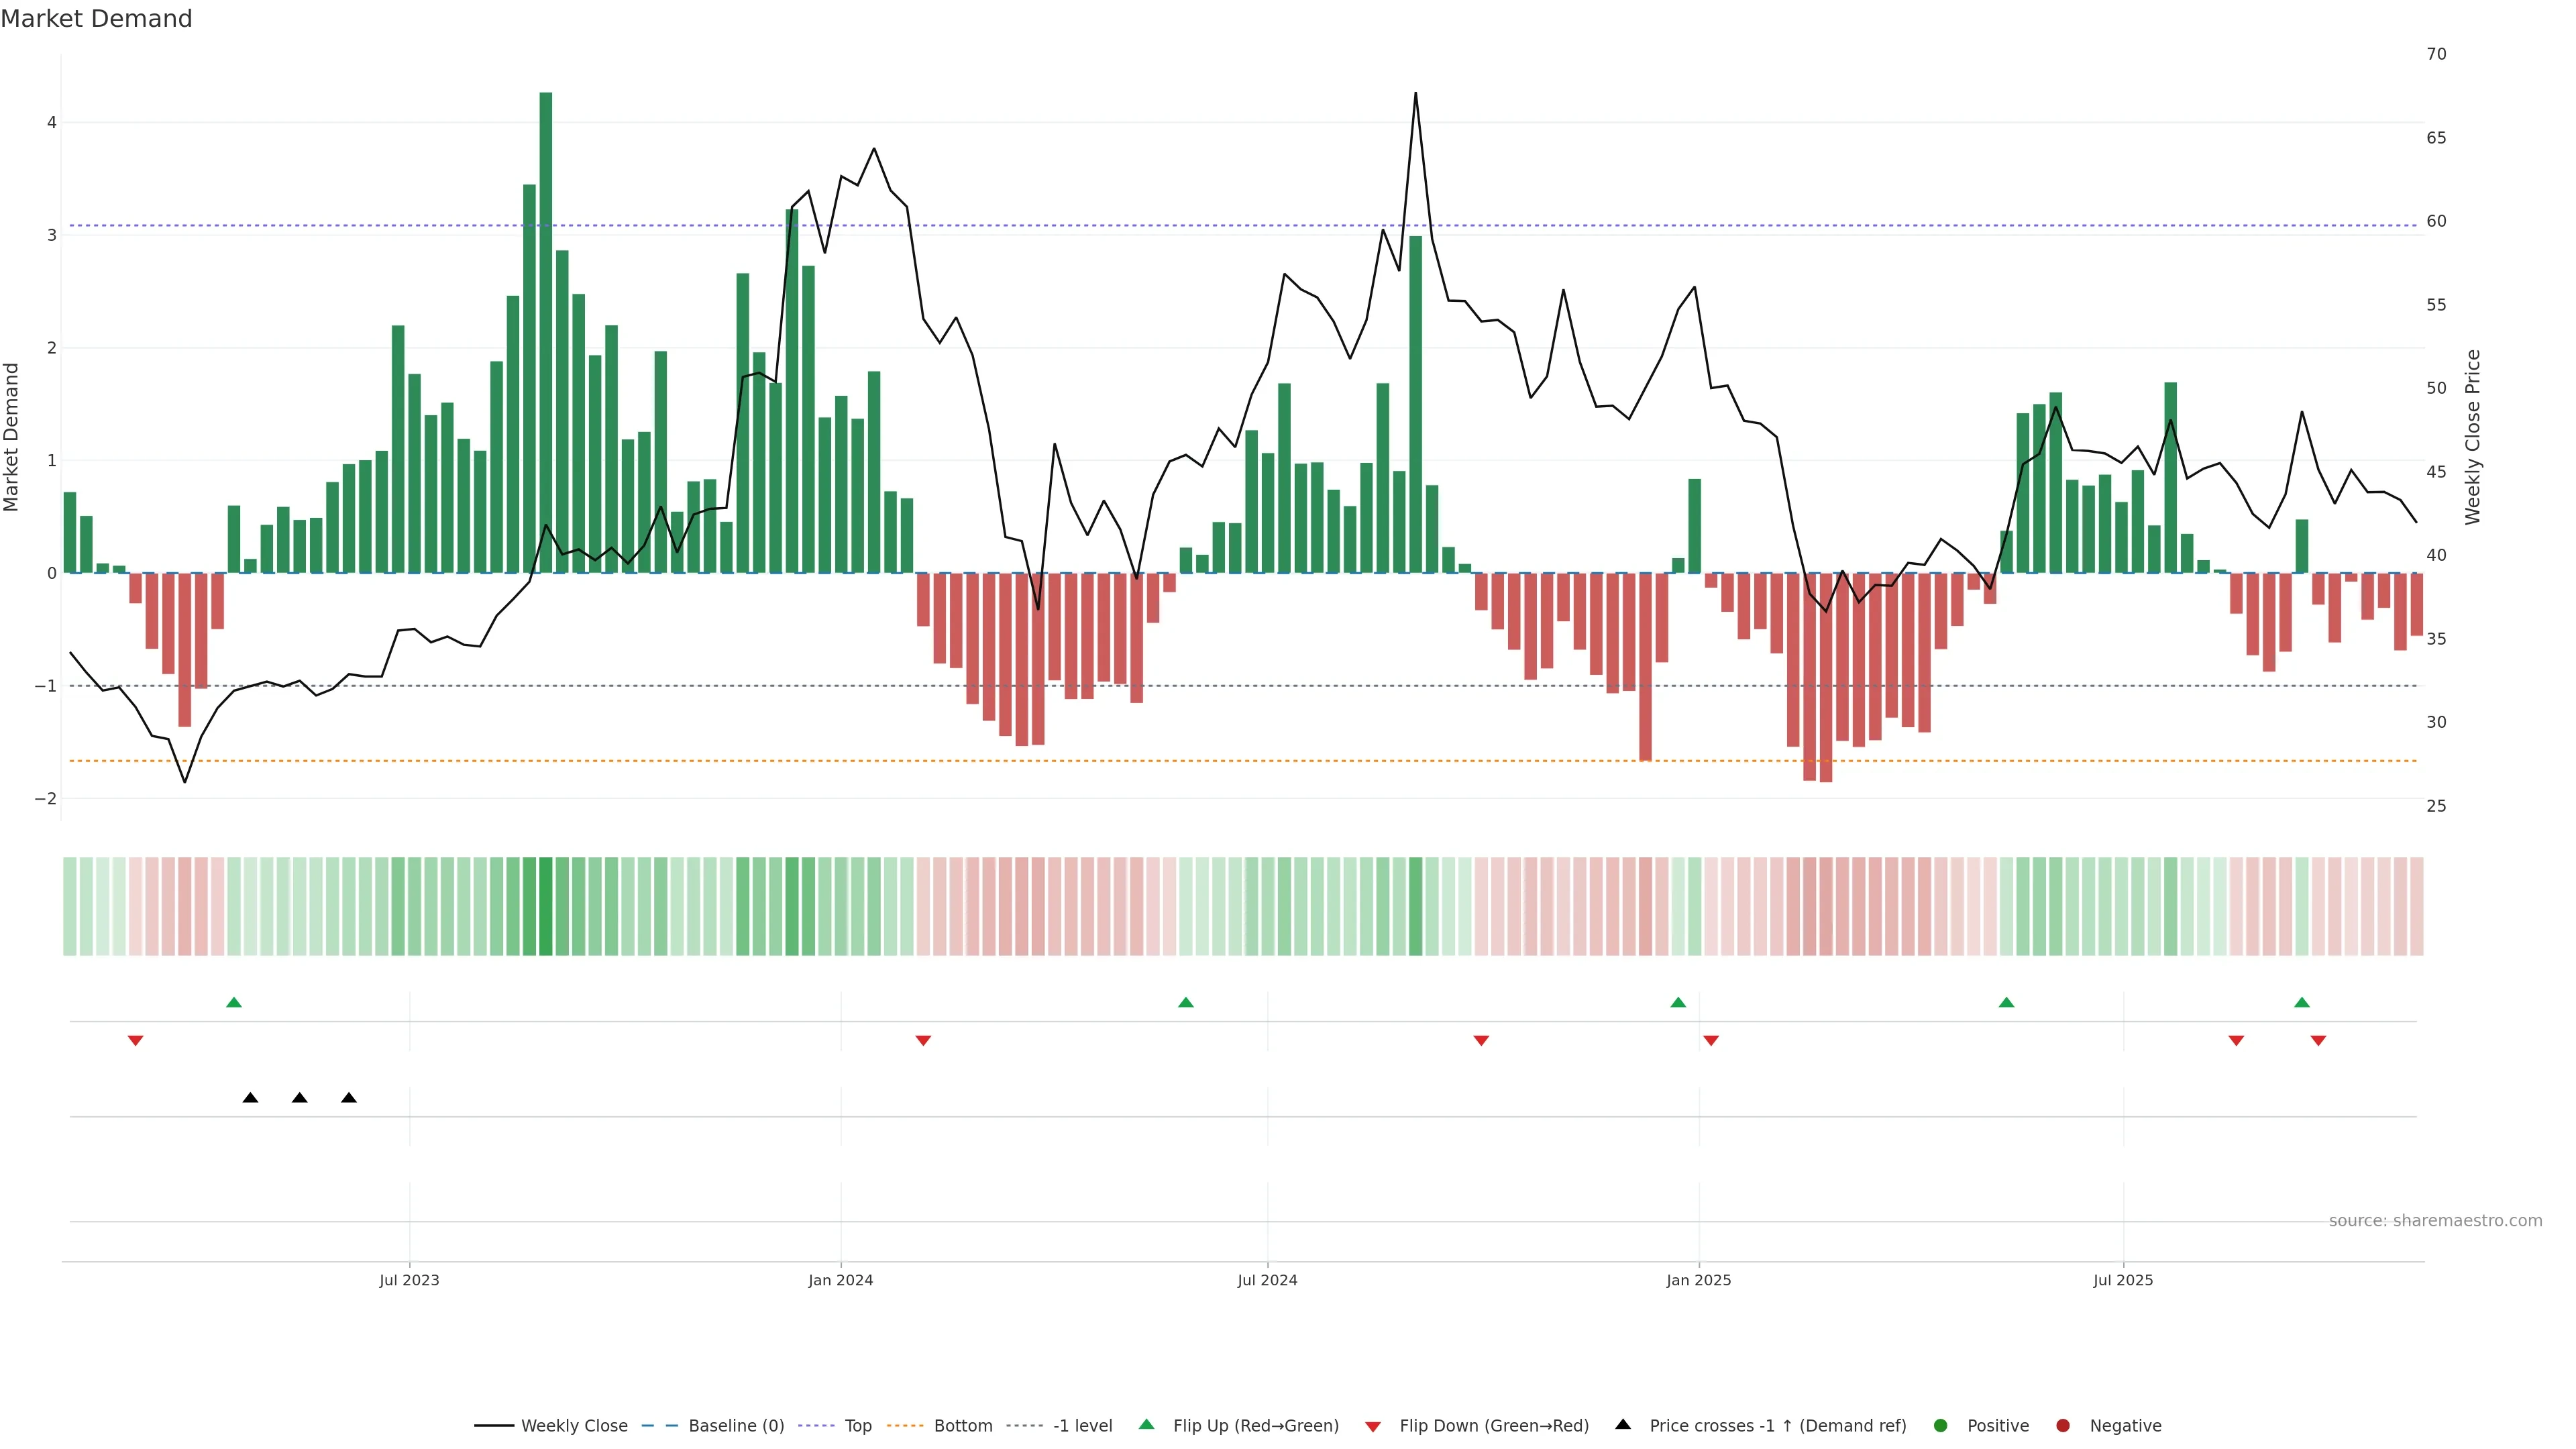Click the green Positive legend dot
This screenshot has width=2576, height=1449.
1941,1426
